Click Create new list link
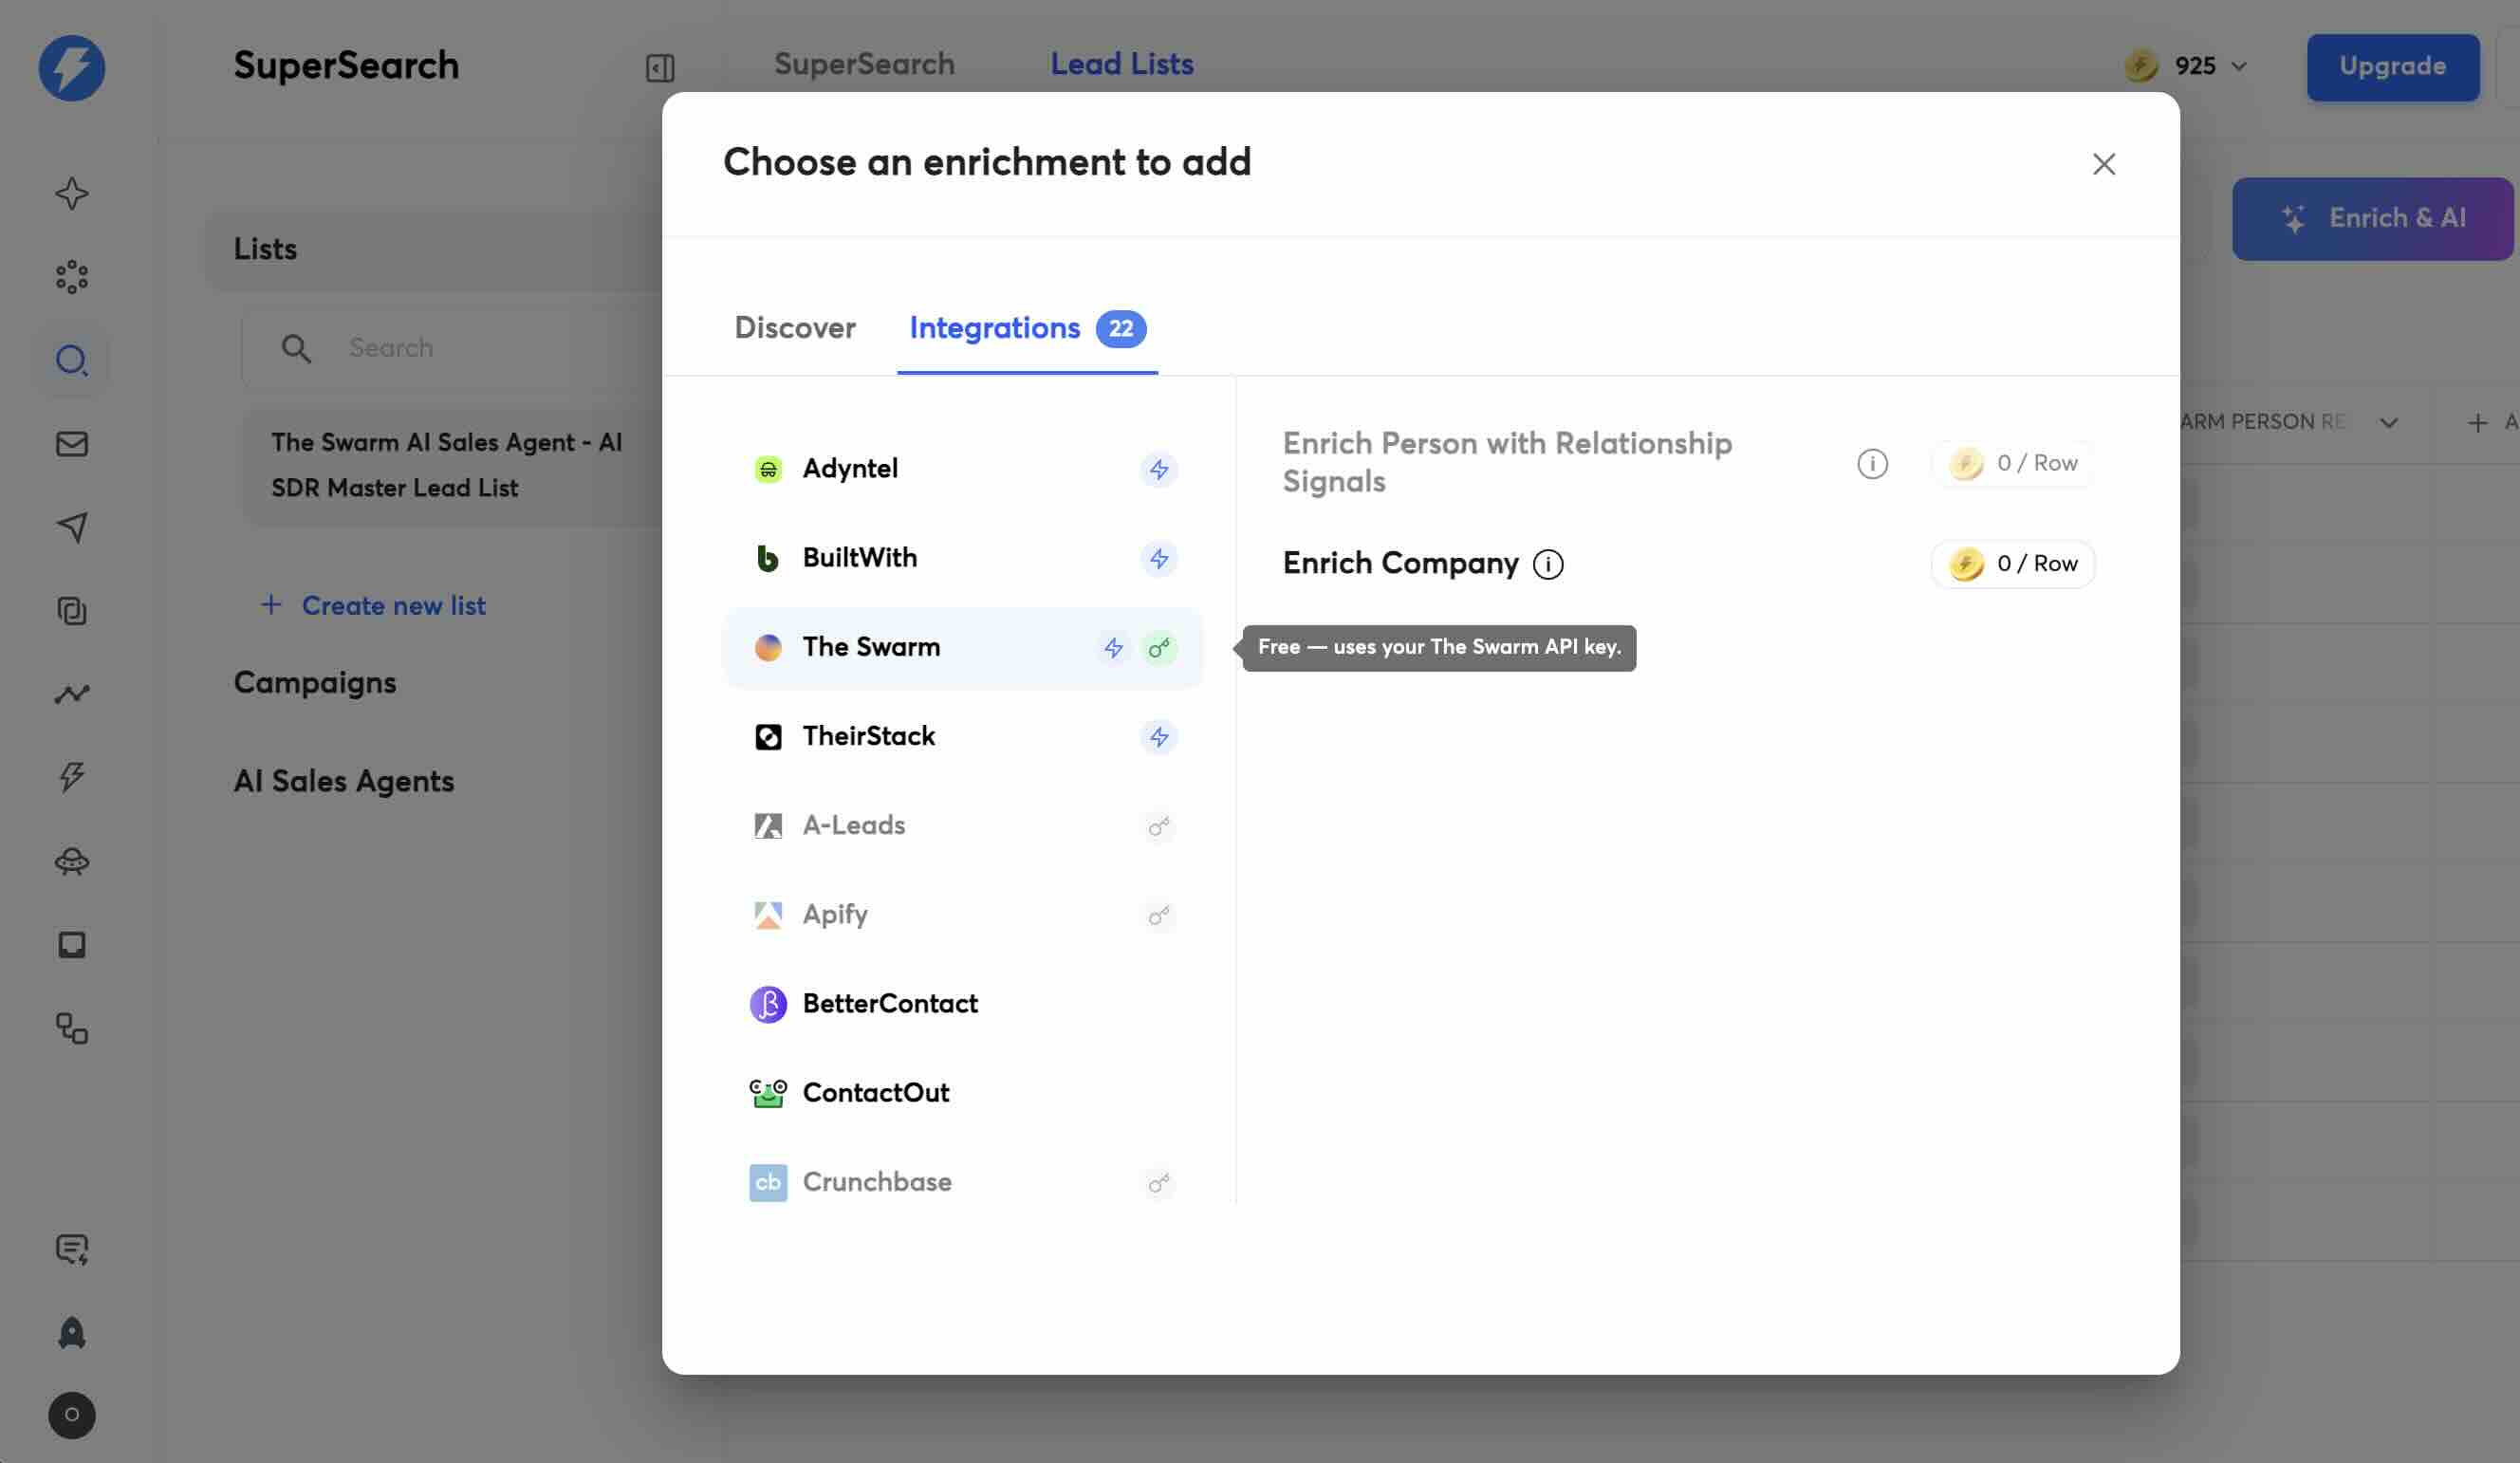Screen dimensions: 2520x1463 (x=373, y=605)
